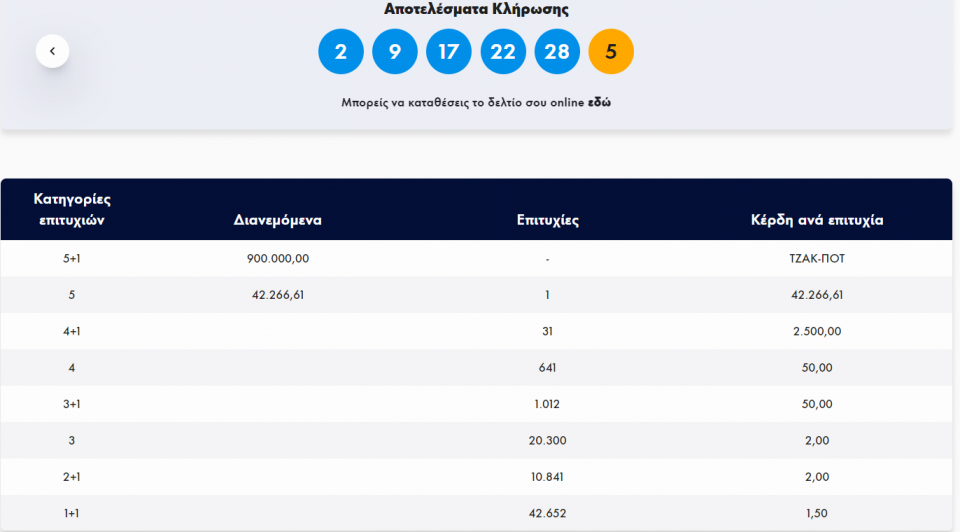Click the 'Κατηγορίες επιτυχιών' column header
This screenshot has height=532, width=960.
click(72, 209)
